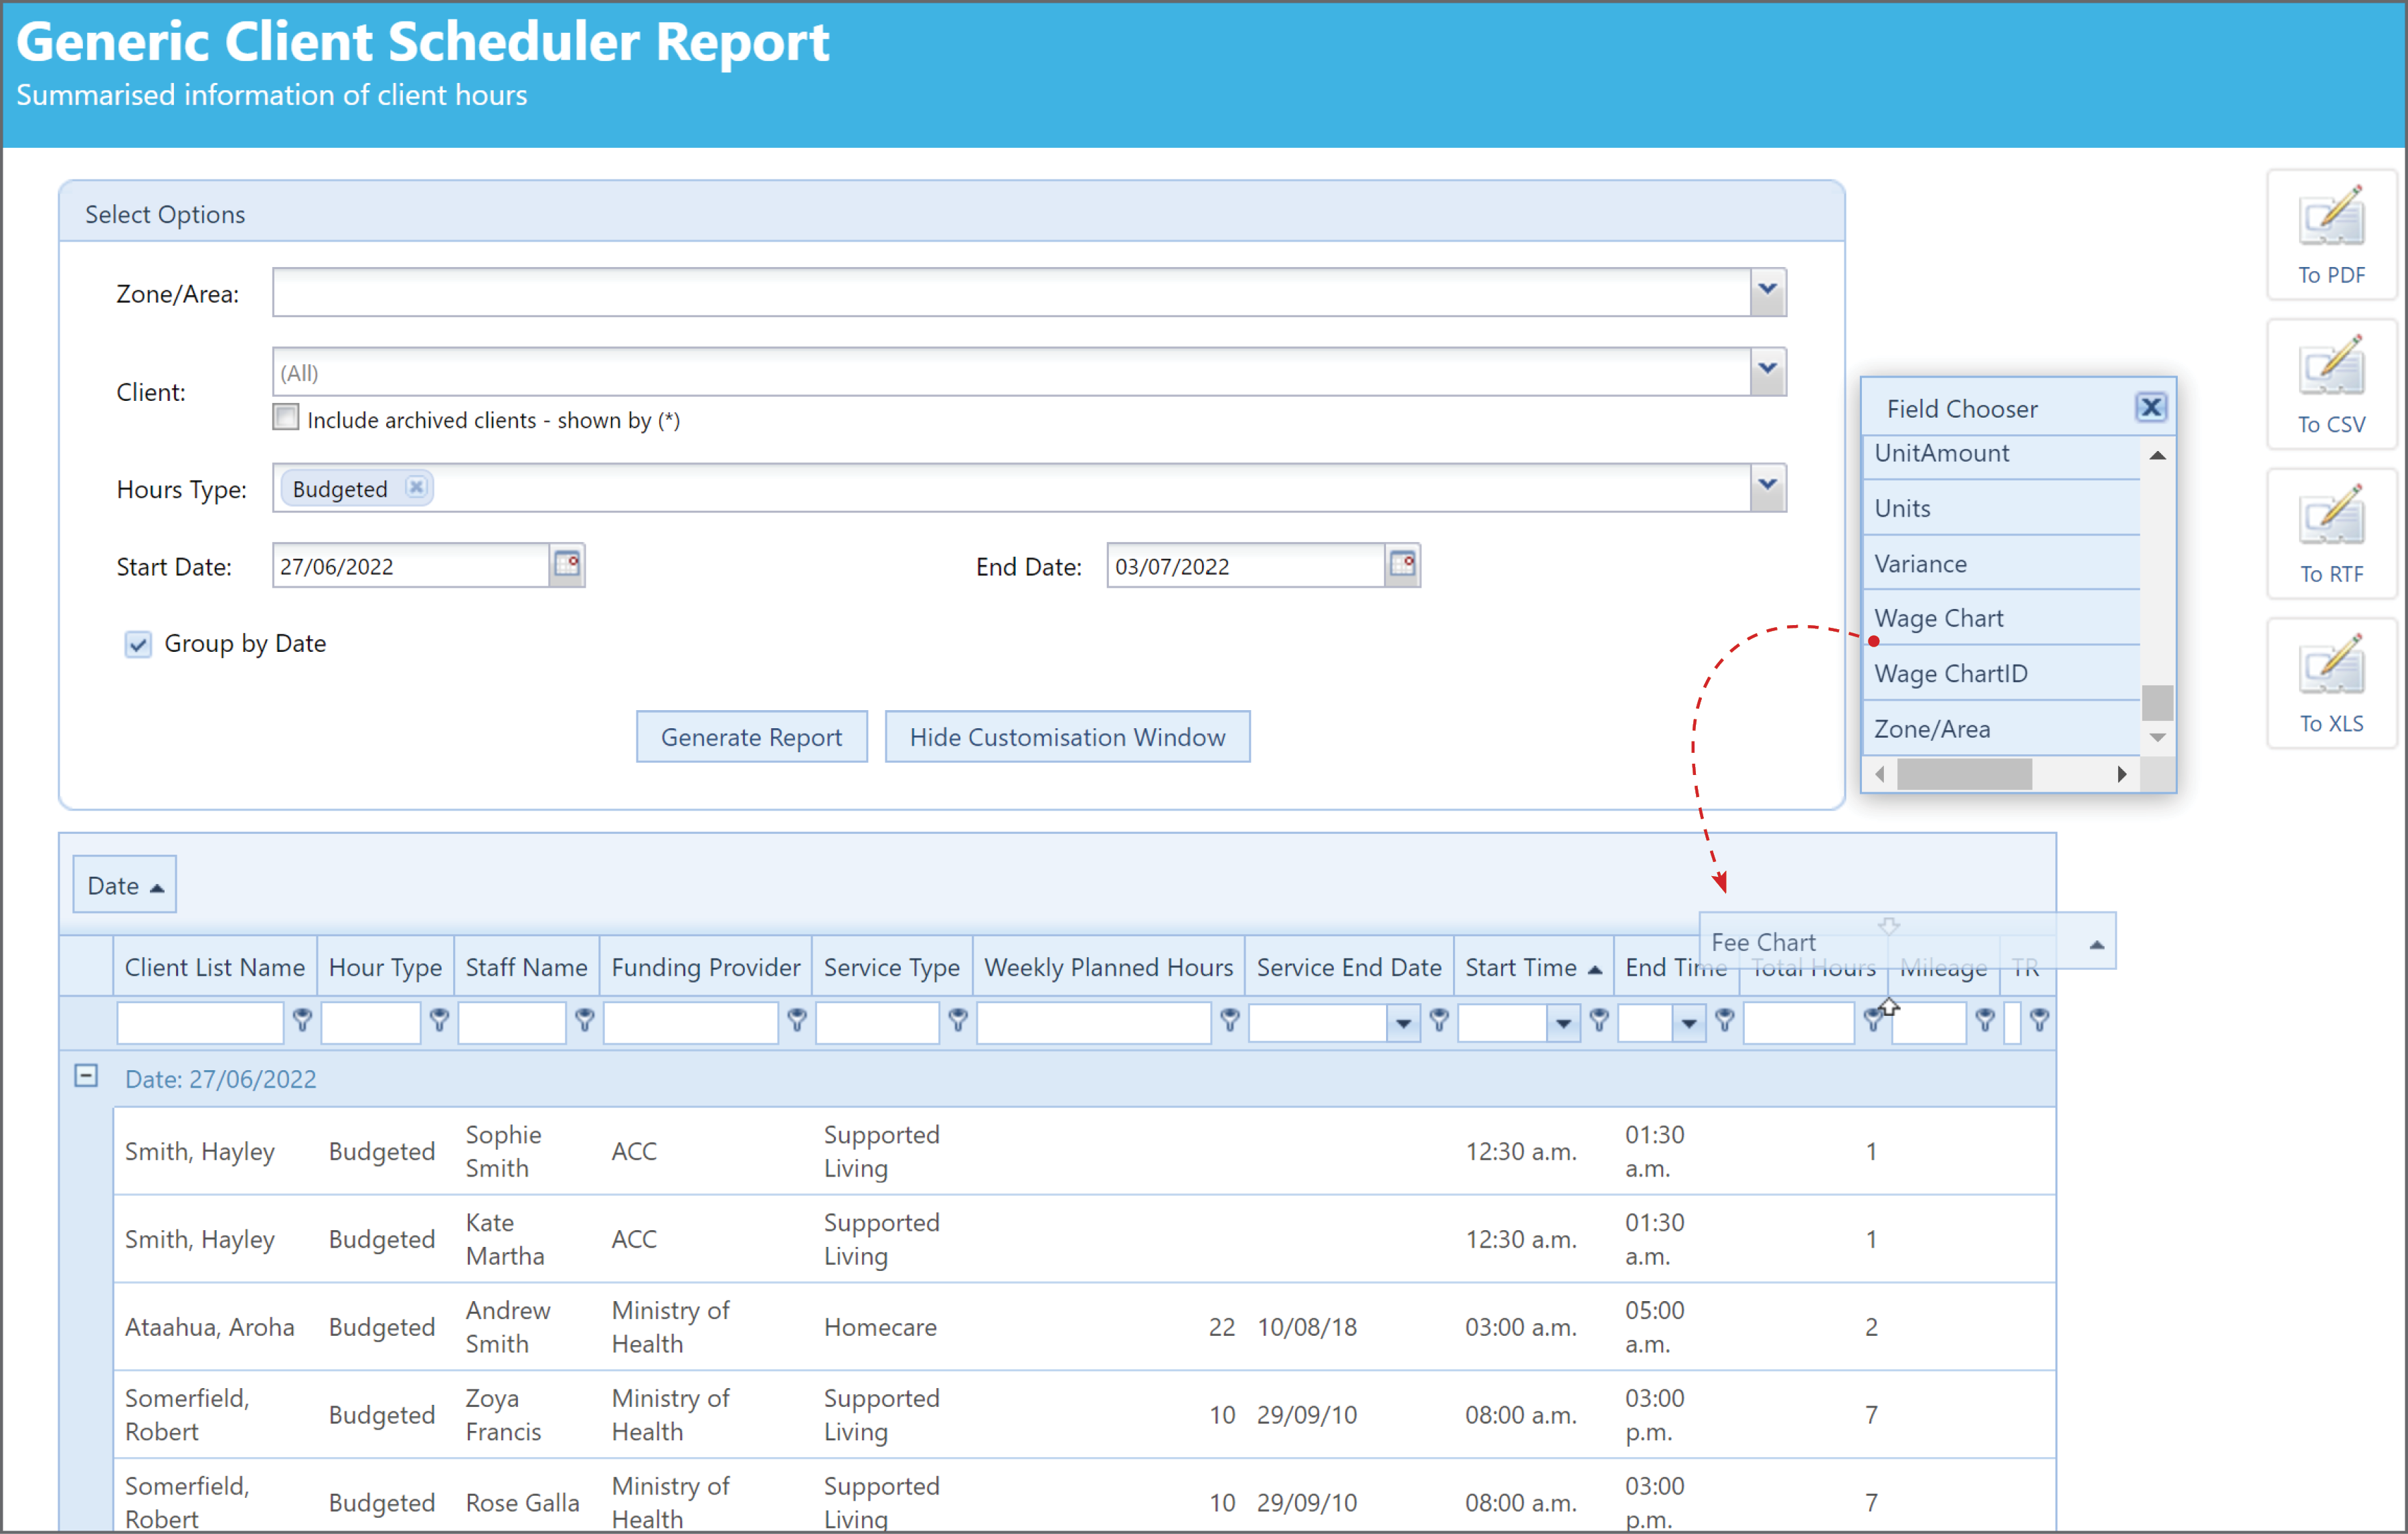Select Units field in chooser
The width and height of the screenshot is (2408, 1534).
2000,508
